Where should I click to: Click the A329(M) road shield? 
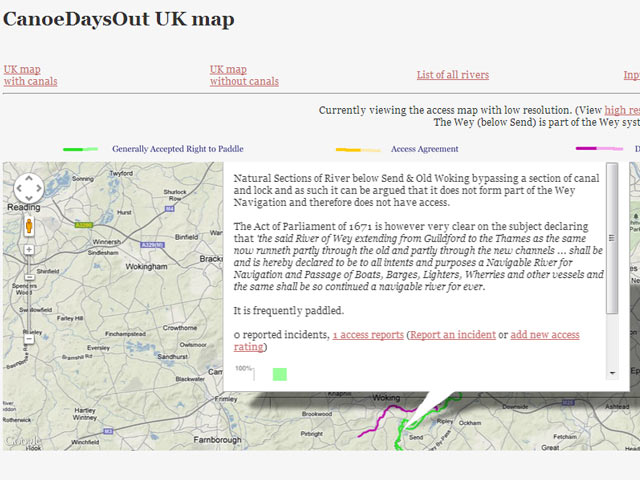pos(153,245)
